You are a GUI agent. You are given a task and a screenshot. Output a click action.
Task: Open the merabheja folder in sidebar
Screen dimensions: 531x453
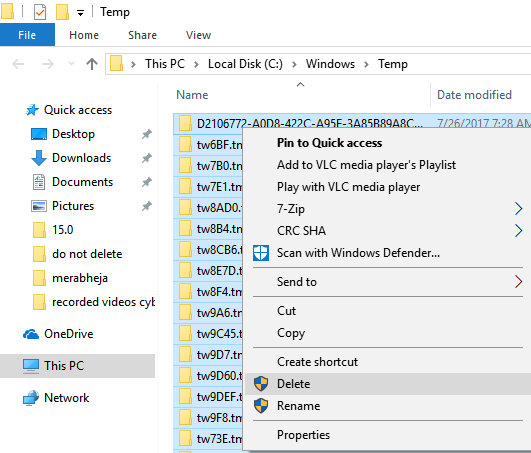coord(80,278)
